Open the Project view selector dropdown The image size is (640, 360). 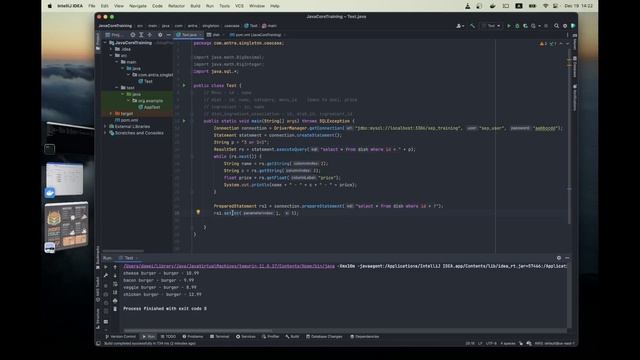coord(115,35)
